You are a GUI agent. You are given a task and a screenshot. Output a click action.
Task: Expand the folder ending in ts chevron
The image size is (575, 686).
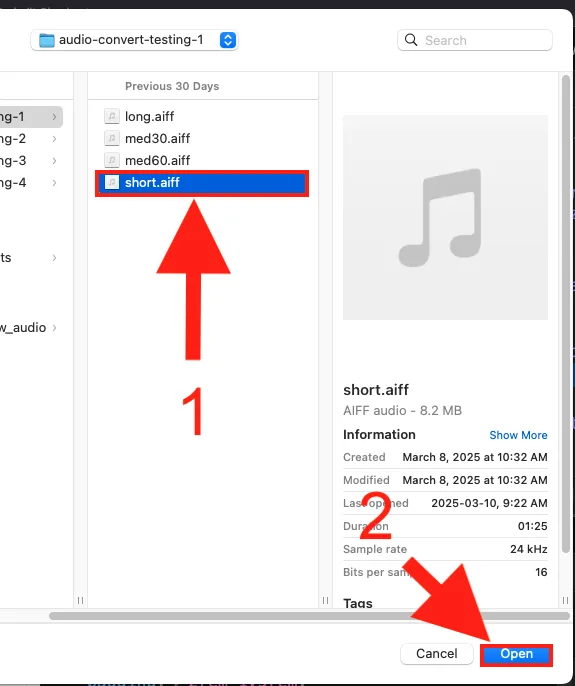point(54,258)
